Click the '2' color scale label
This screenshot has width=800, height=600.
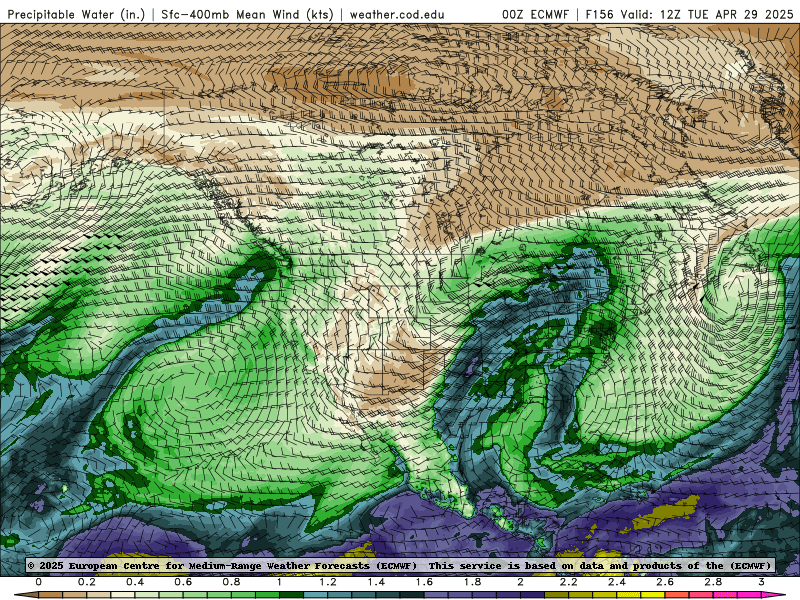click(x=520, y=582)
